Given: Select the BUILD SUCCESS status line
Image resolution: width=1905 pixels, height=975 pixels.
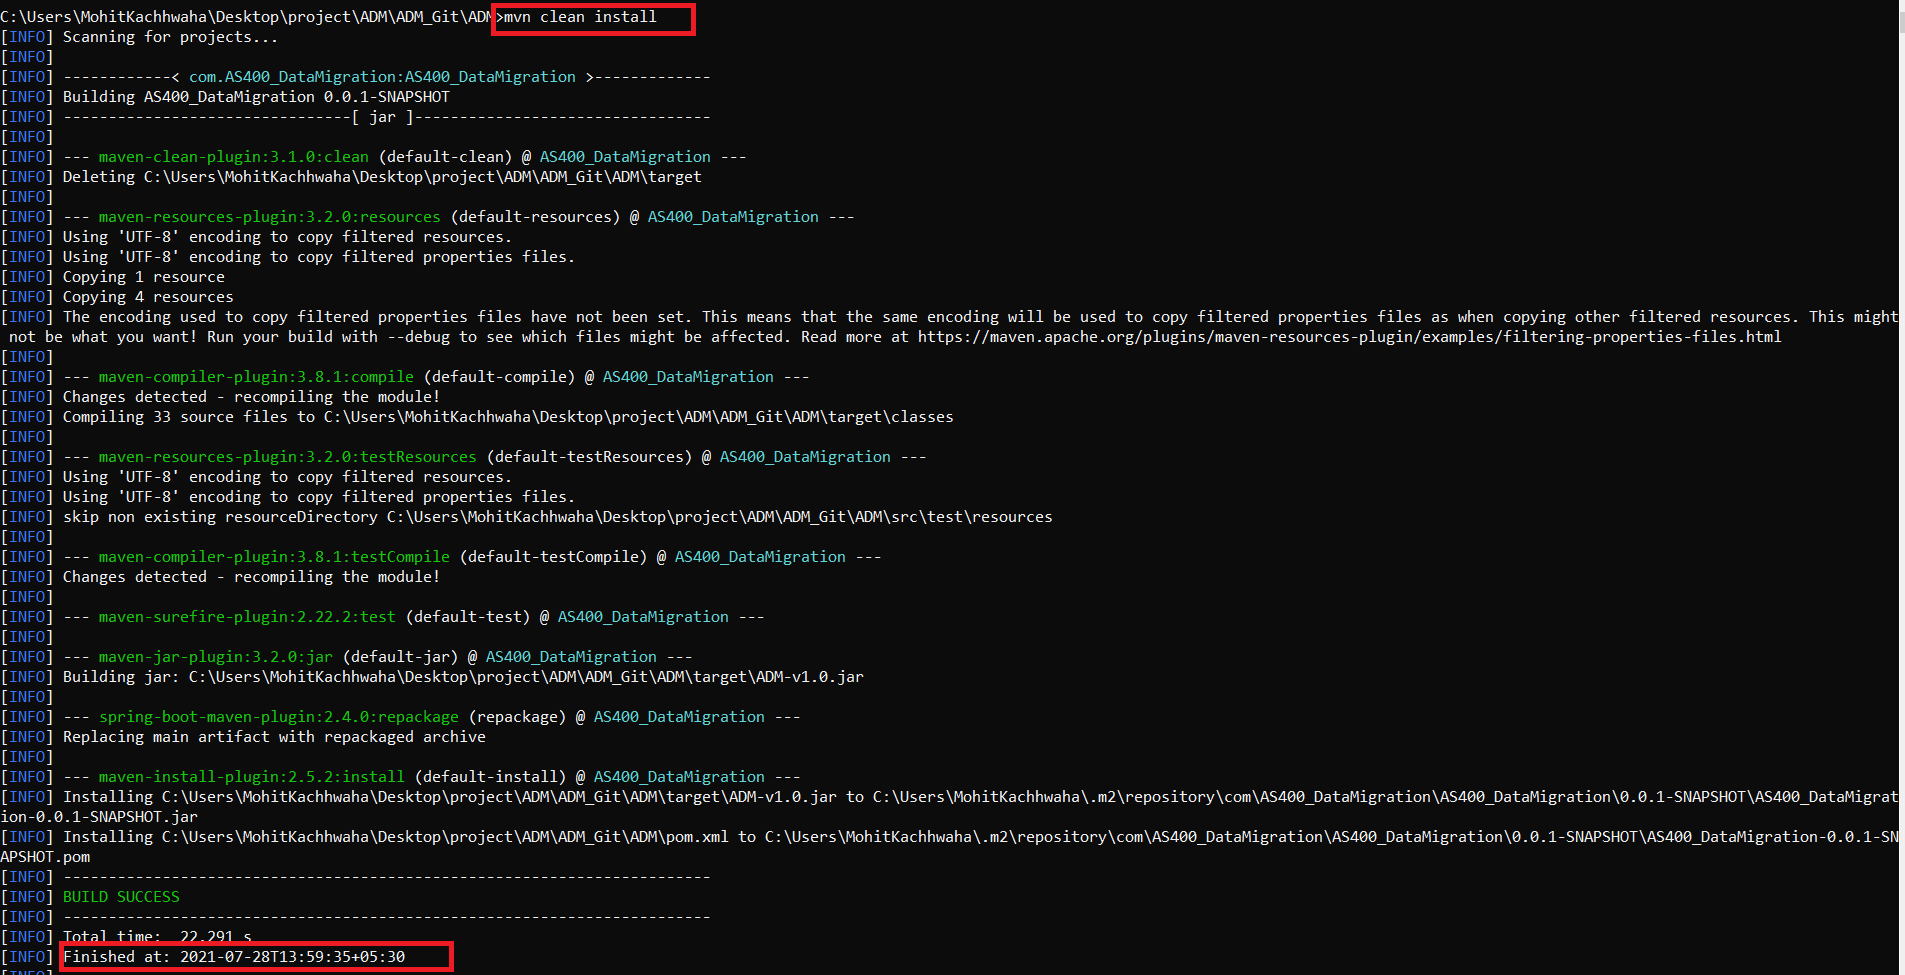Looking at the screenshot, I should tap(120, 897).
